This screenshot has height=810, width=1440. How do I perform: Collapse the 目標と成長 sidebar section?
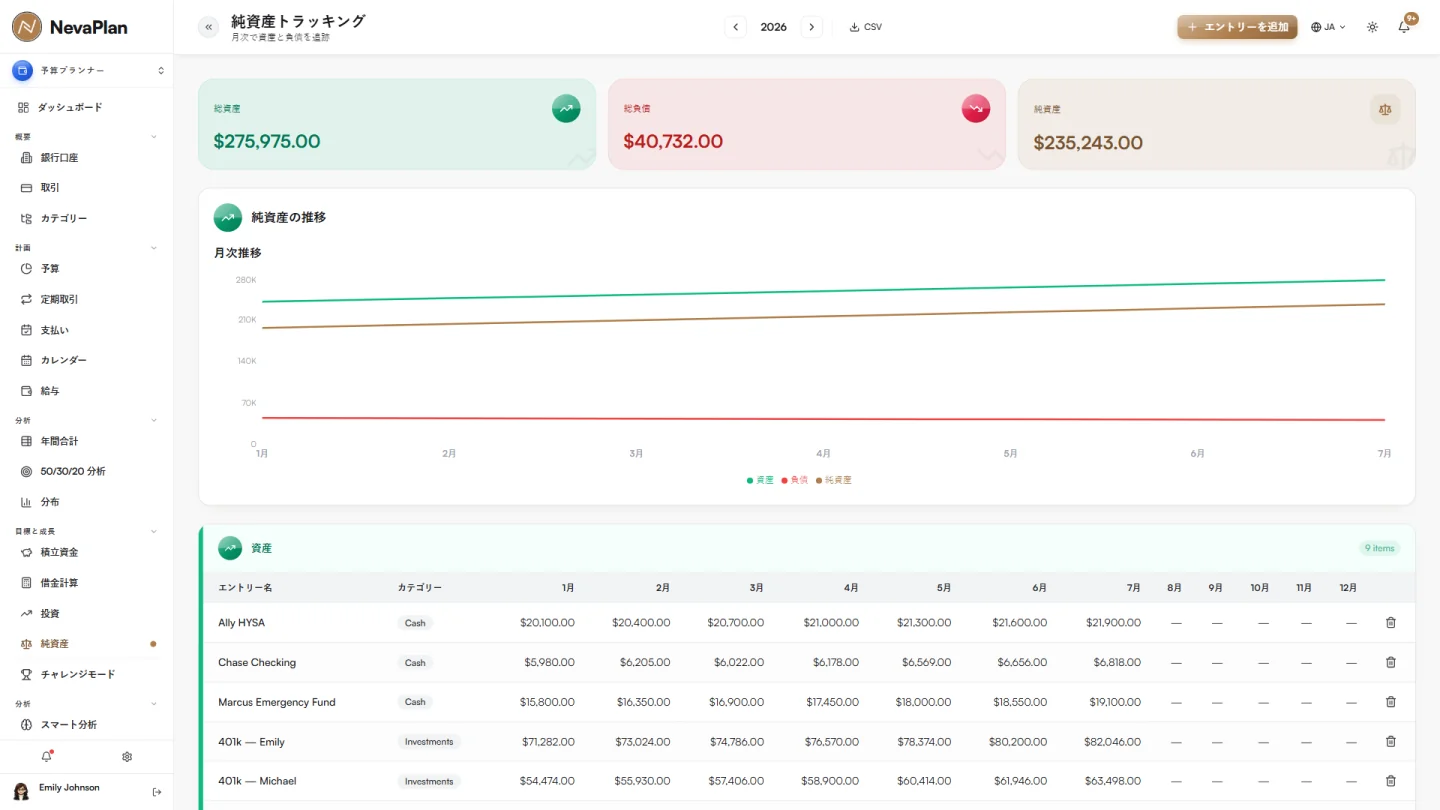154,531
